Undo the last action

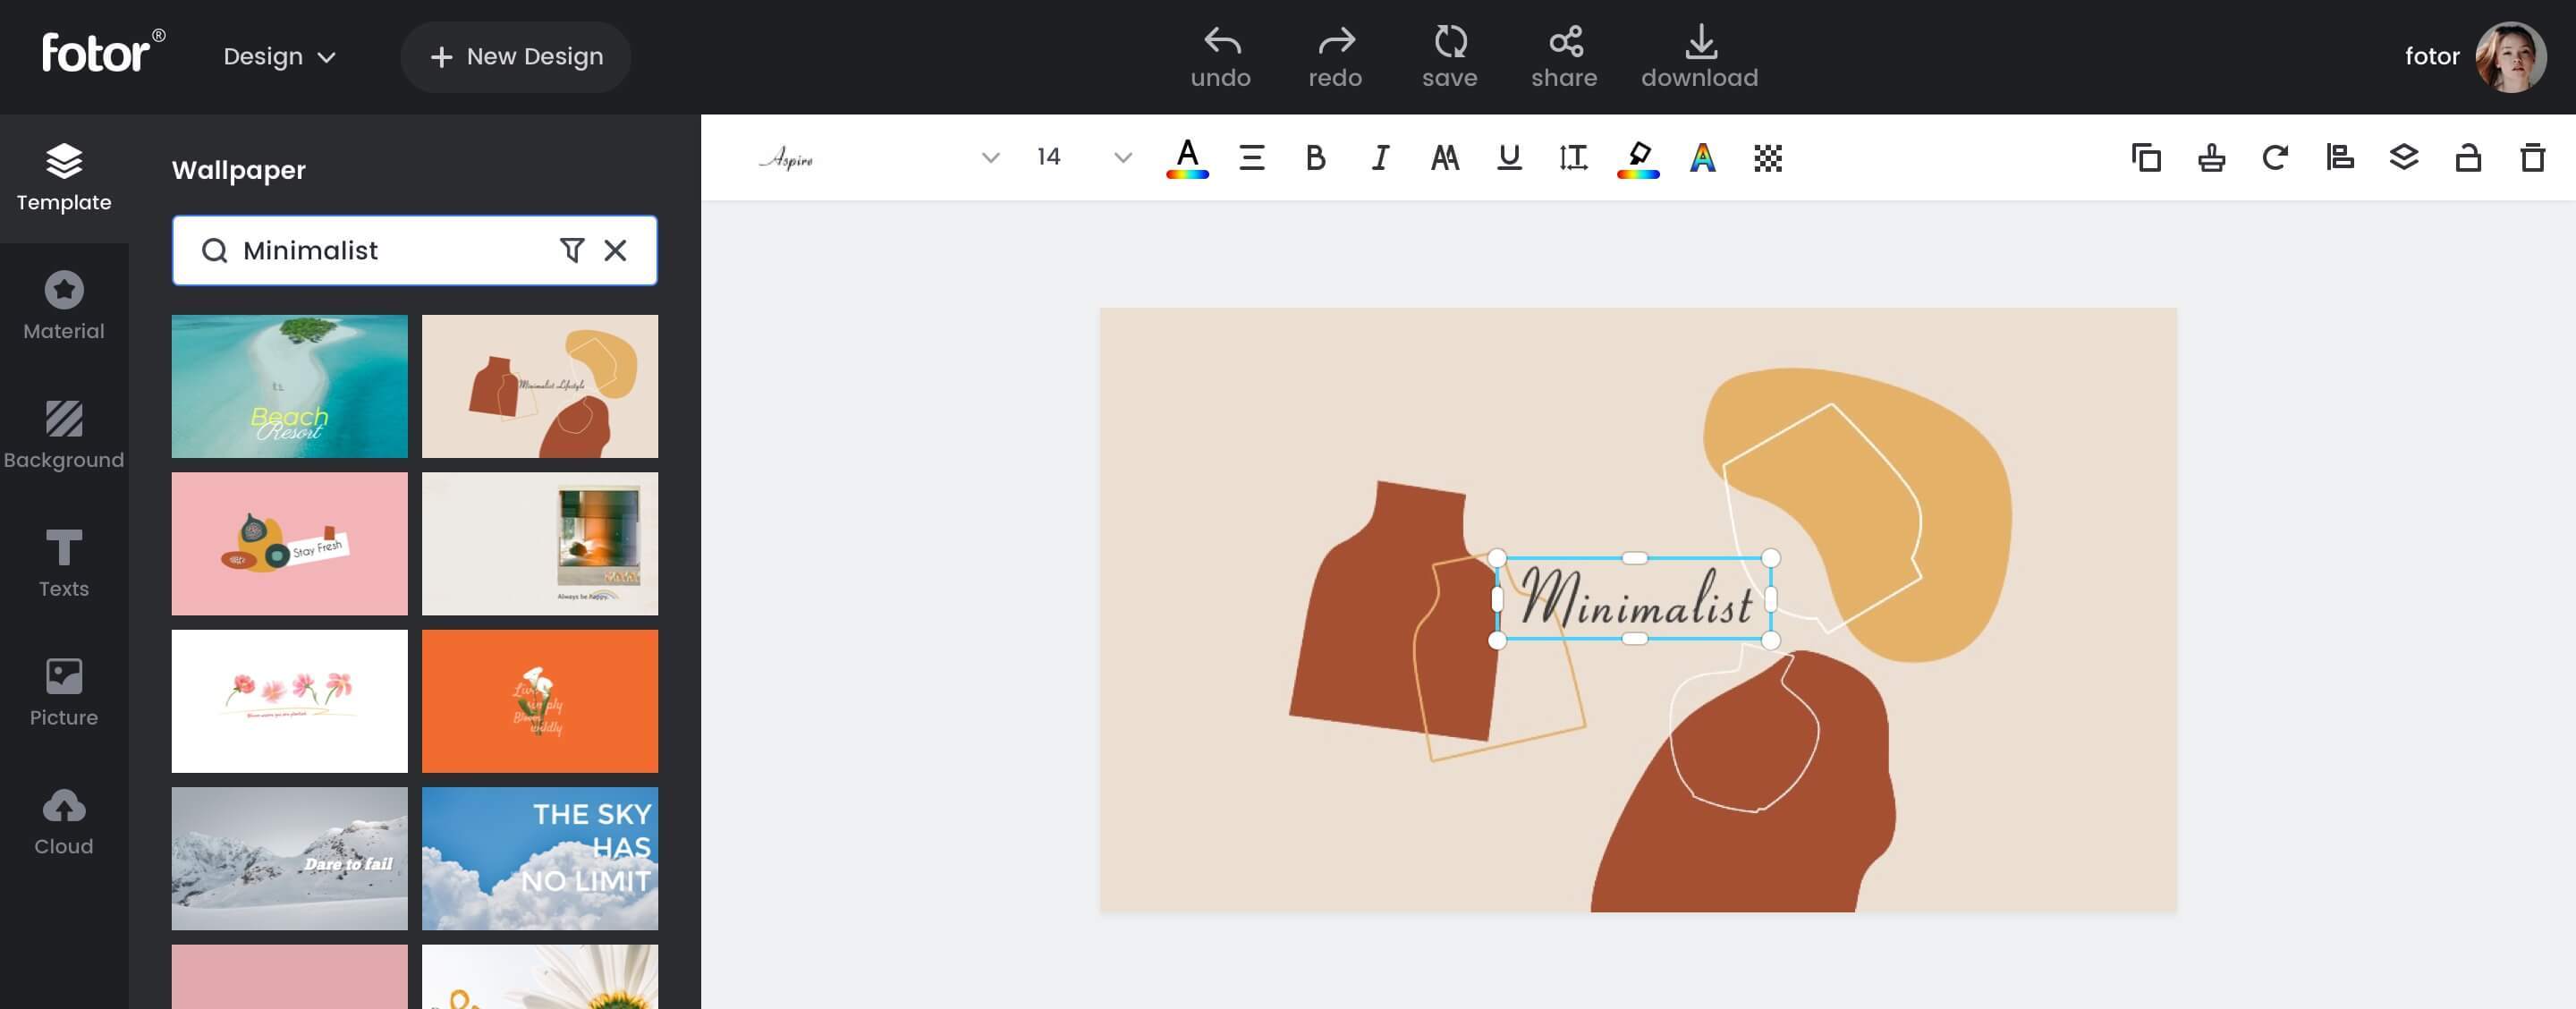click(1221, 57)
